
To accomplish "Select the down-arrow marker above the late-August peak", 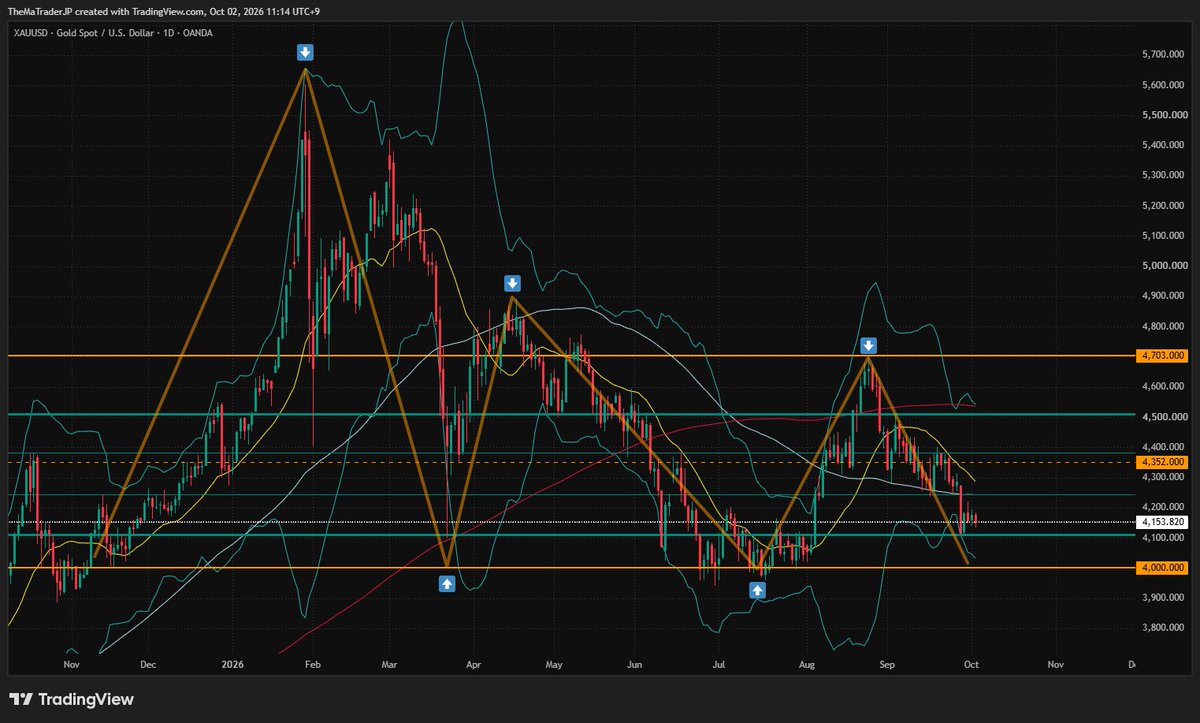I will tap(869, 346).
